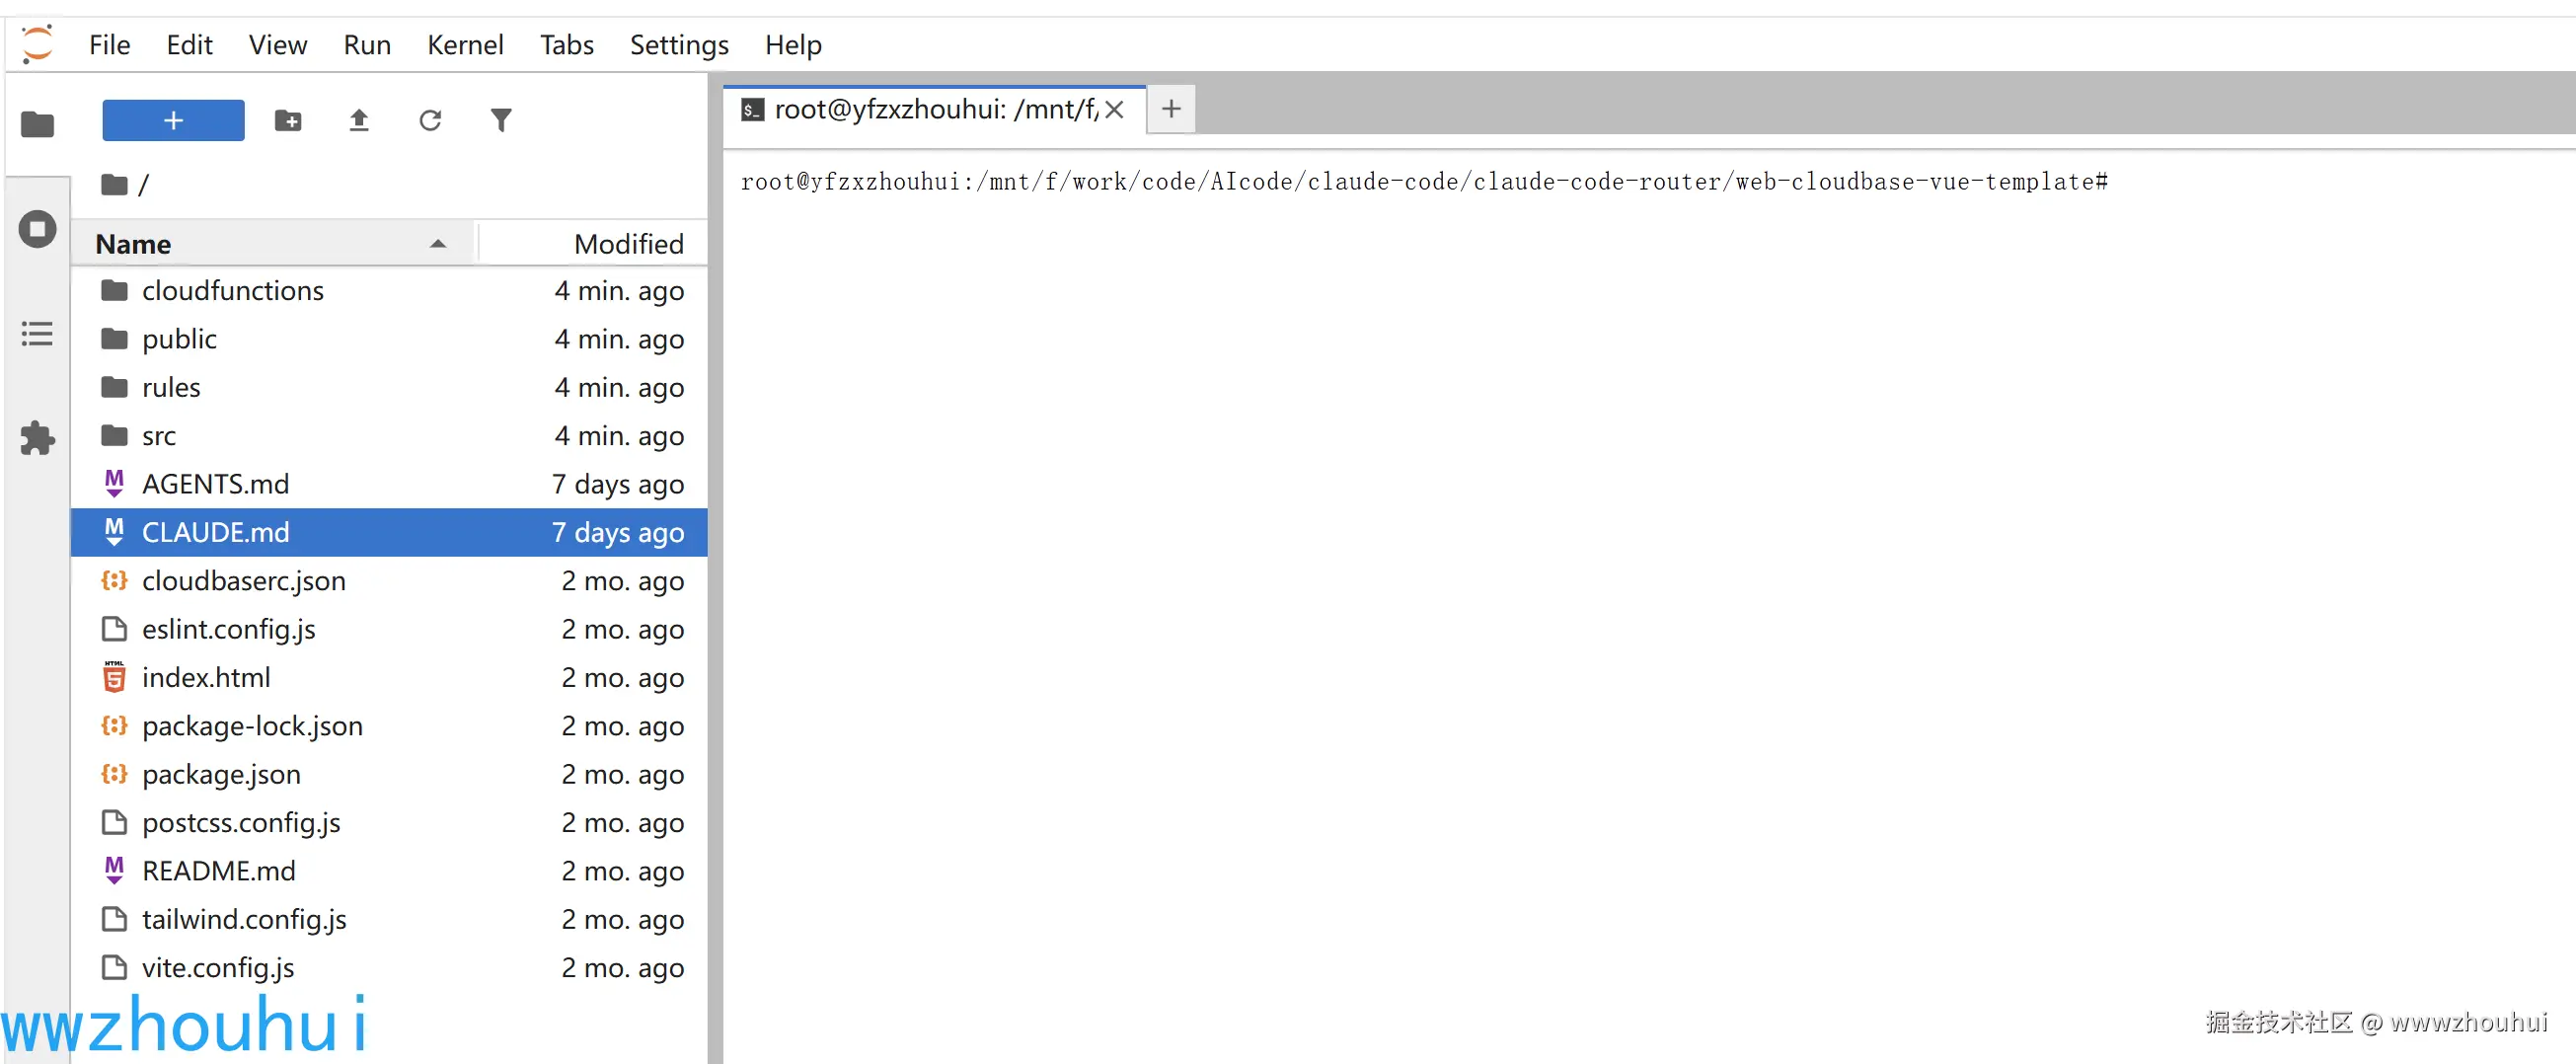Image resolution: width=2576 pixels, height=1064 pixels.
Task: Refresh the file browser list
Action: coord(430,121)
